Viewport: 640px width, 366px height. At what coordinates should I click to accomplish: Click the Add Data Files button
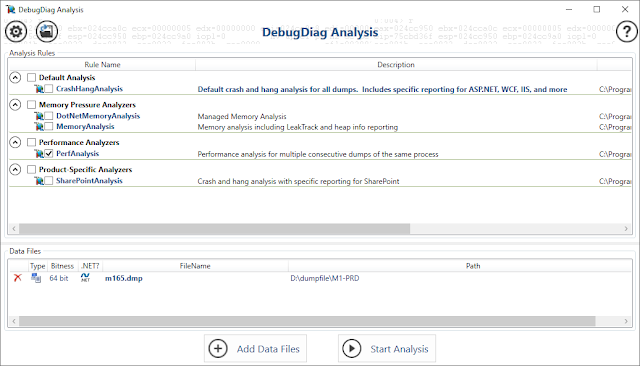tap(256, 349)
